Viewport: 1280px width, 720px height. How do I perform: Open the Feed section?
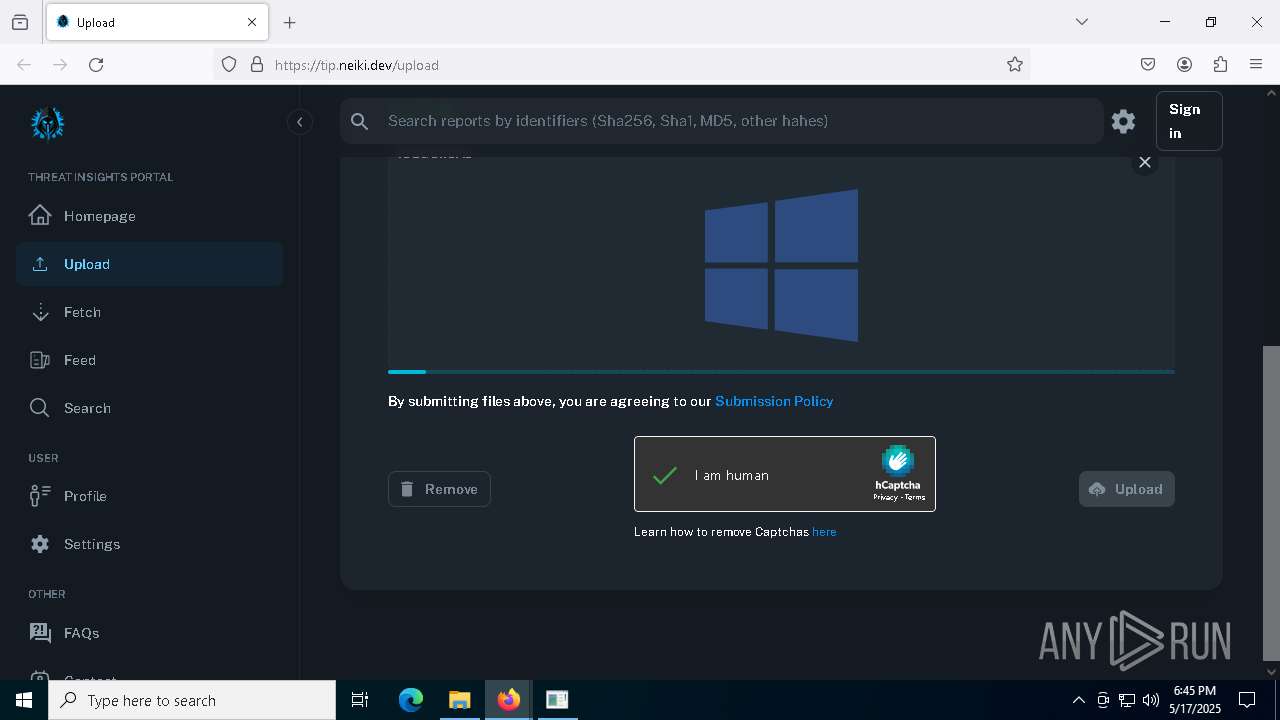[149, 360]
